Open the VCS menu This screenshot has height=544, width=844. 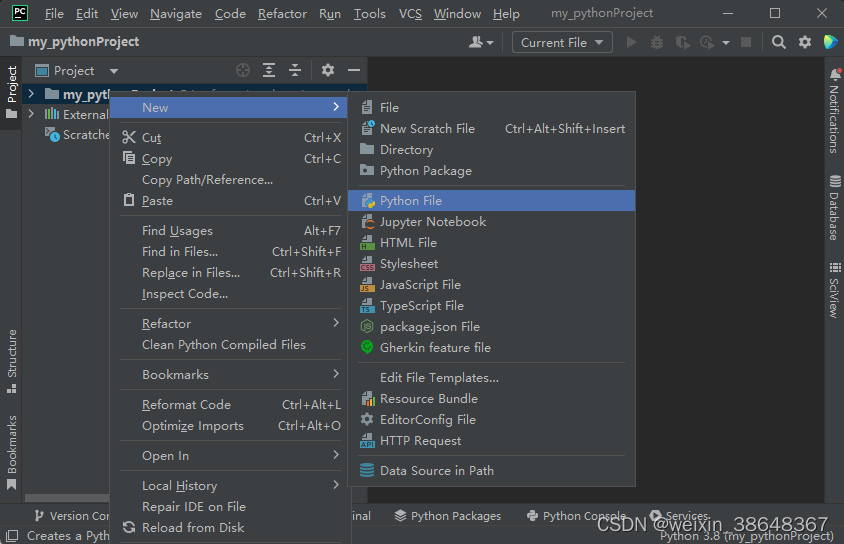coord(410,13)
